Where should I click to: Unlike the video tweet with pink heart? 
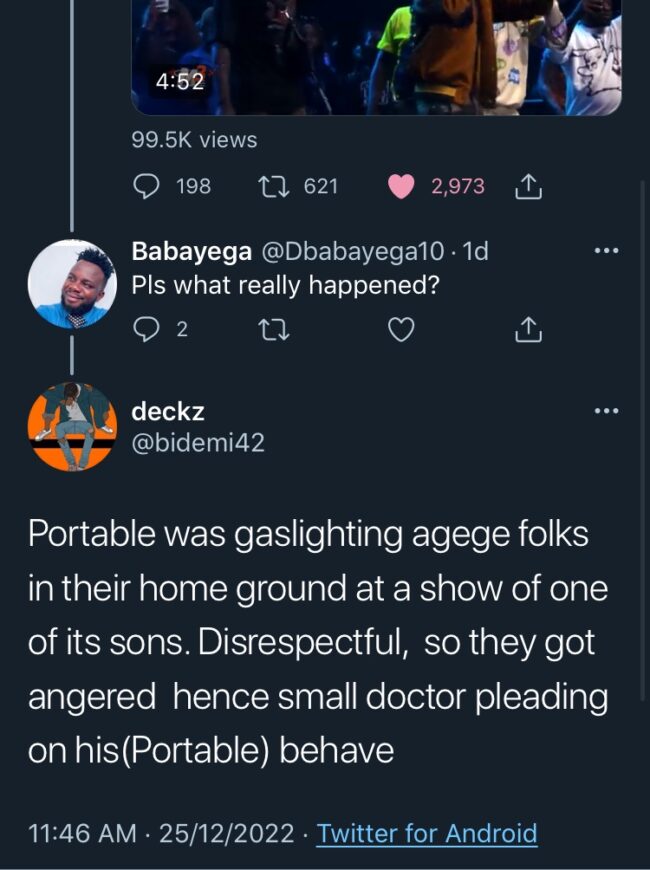[x=400, y=186]
